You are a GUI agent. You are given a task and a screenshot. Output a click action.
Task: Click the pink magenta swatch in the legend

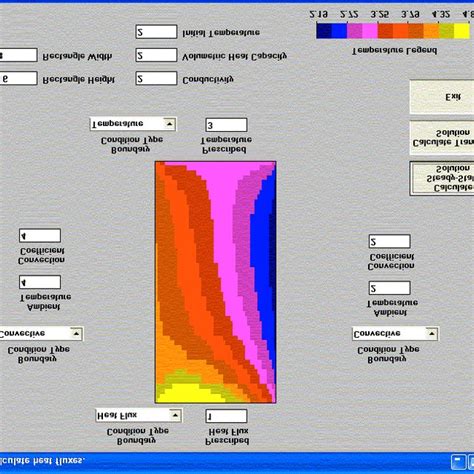pyautogui.click(x=370, y=31)
